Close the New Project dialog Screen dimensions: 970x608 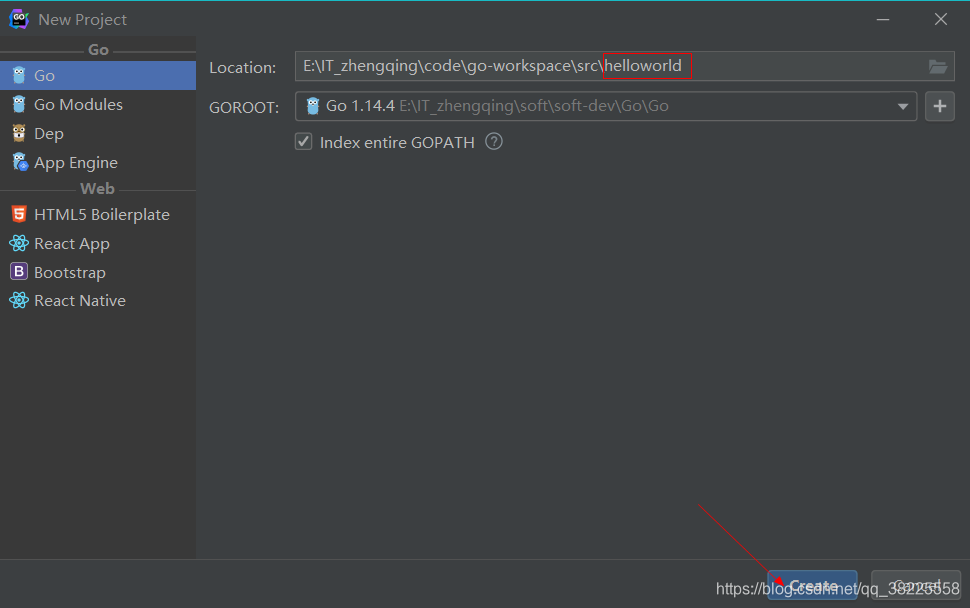pos(941,20)
